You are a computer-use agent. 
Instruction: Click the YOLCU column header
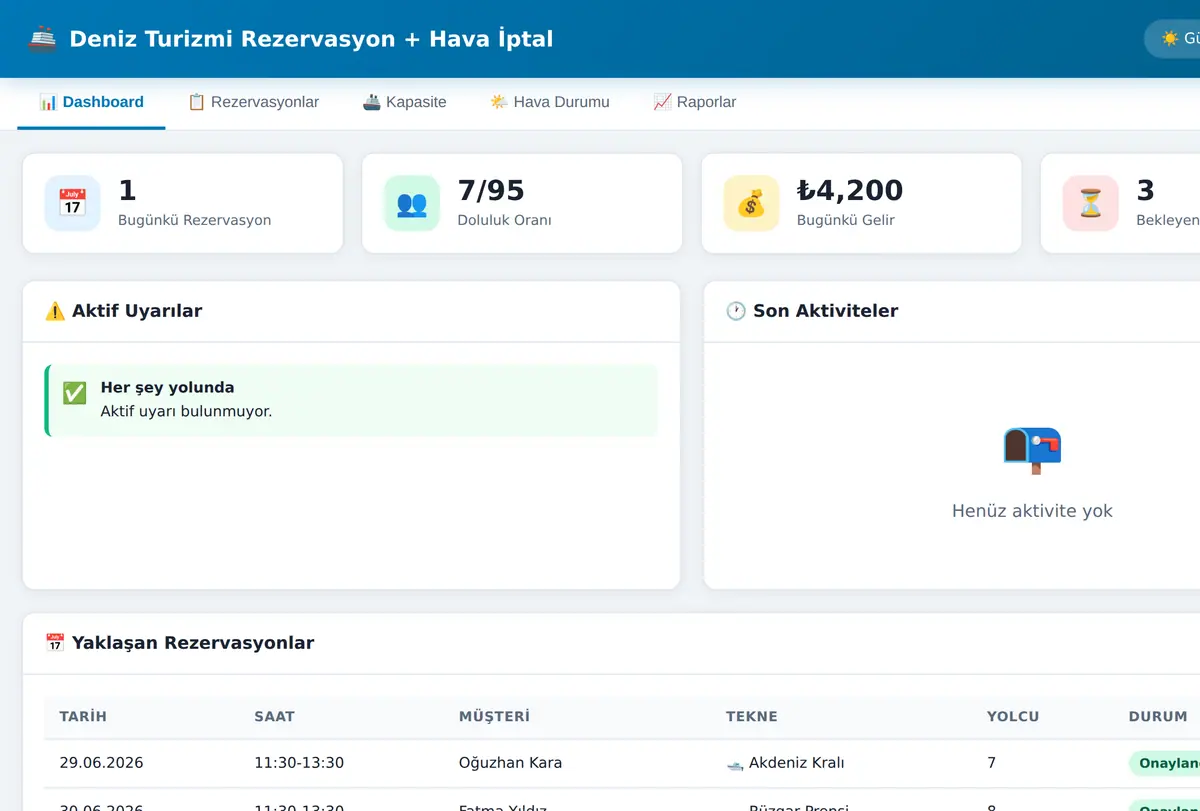coord(1013,716)
